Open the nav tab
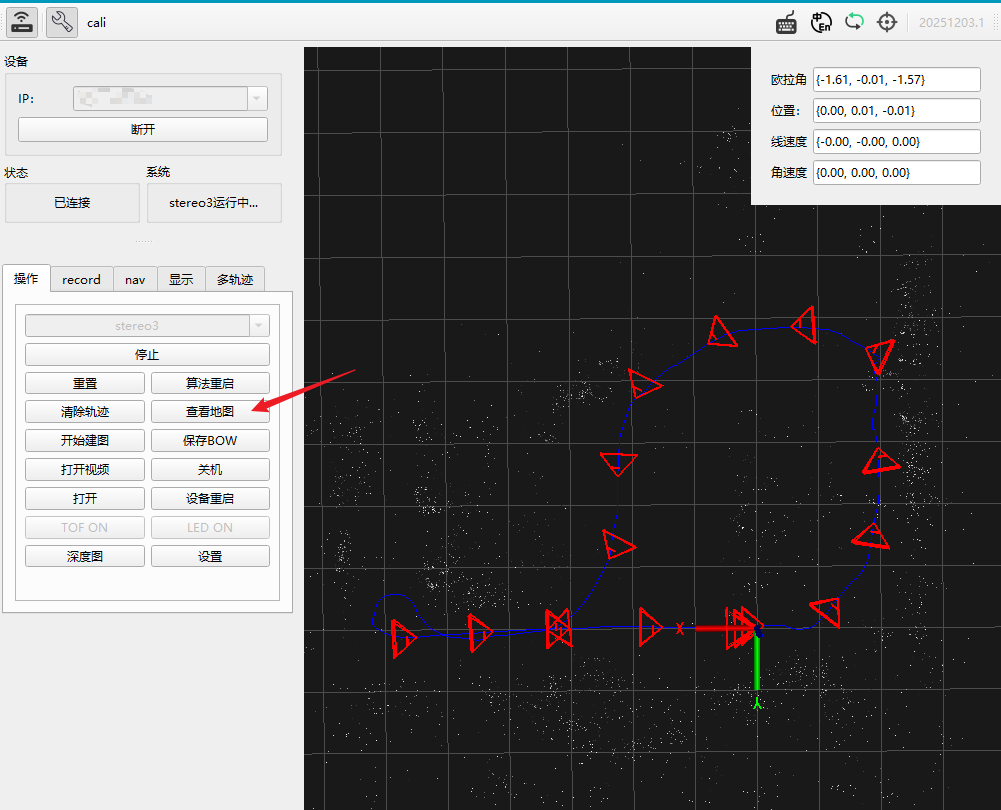1001x810 pixels. coord(135,280)
